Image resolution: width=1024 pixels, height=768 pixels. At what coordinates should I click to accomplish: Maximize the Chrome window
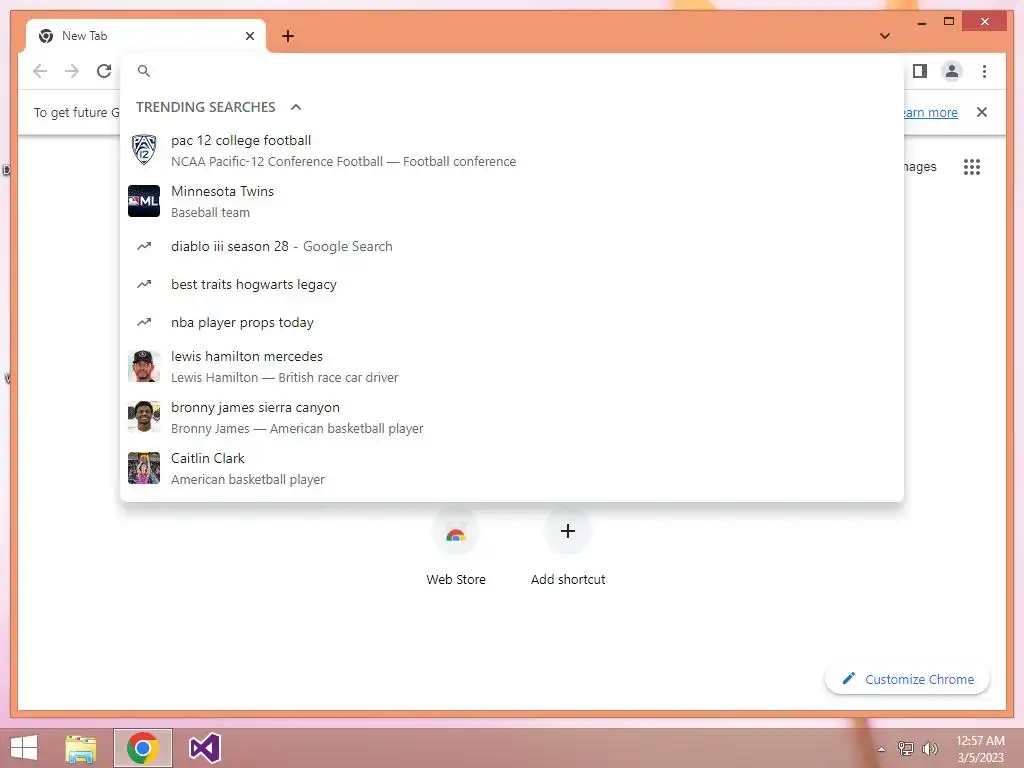tap(949, 22)
